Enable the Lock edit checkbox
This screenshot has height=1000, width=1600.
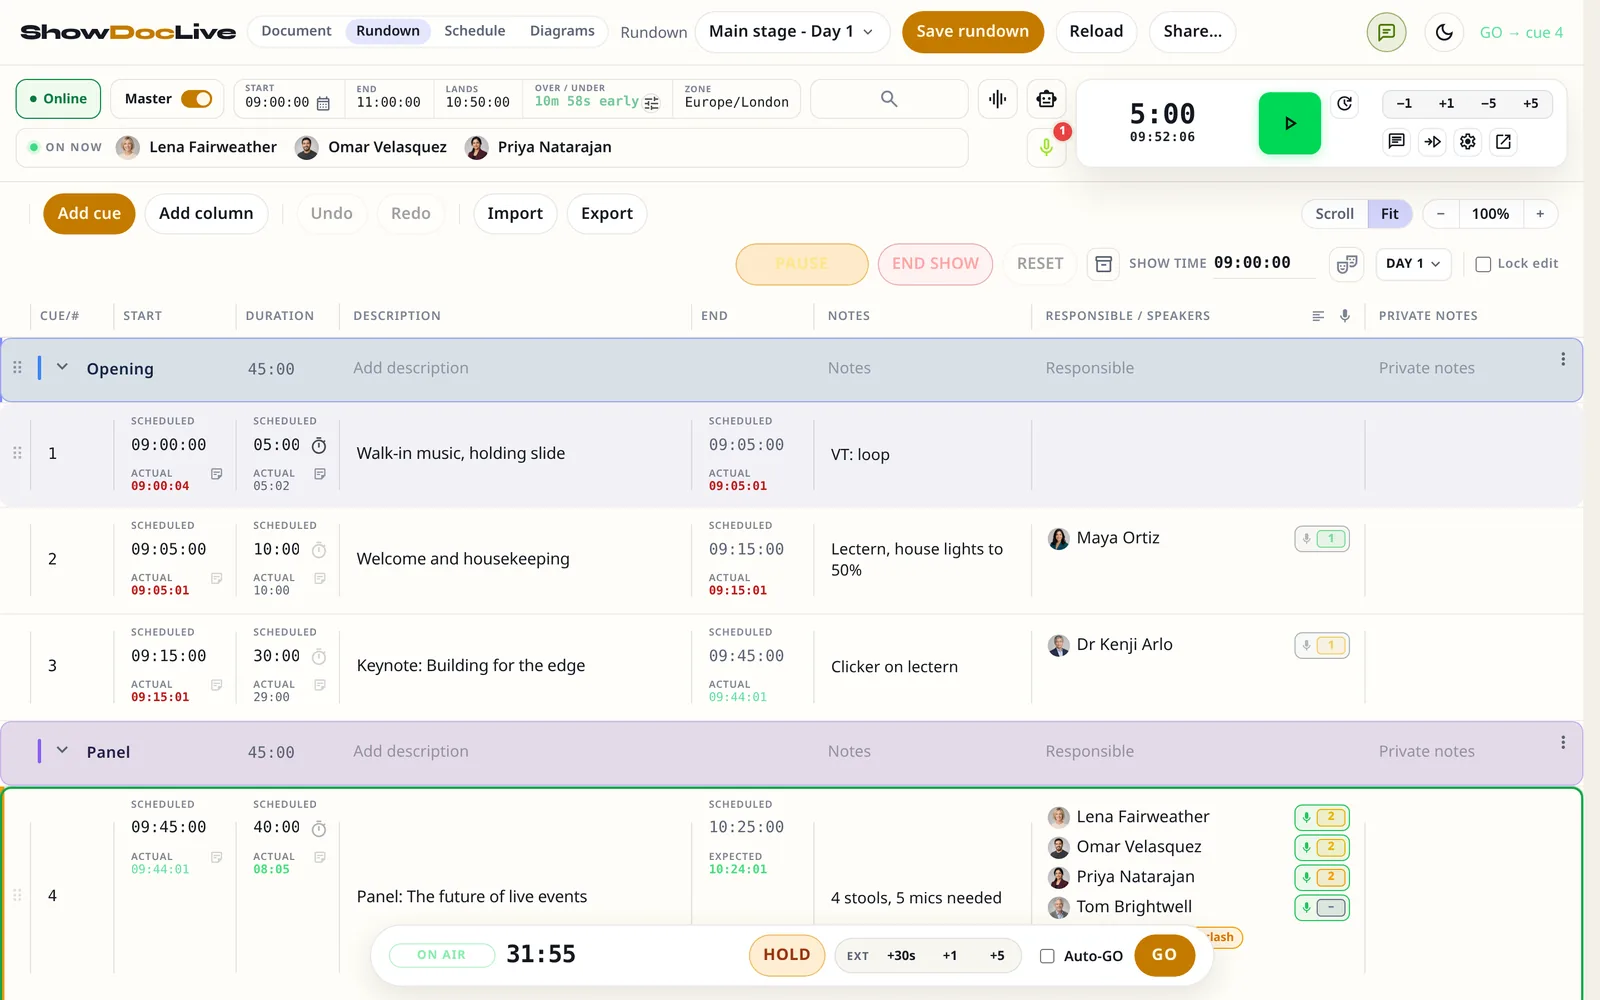tap(1483, 264)
